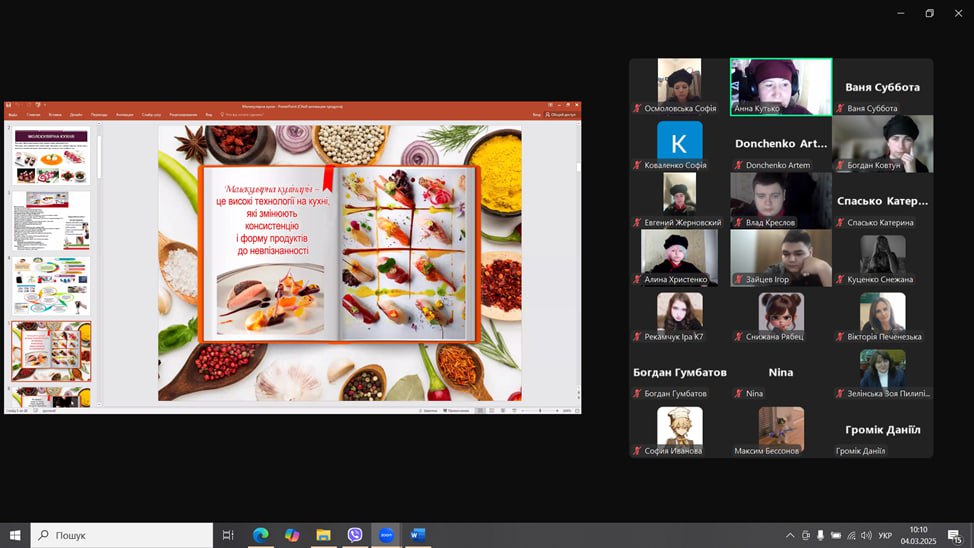Click the Общий доступ share button
This screenshot has width=974, height=548.
[x=562, y=115]
